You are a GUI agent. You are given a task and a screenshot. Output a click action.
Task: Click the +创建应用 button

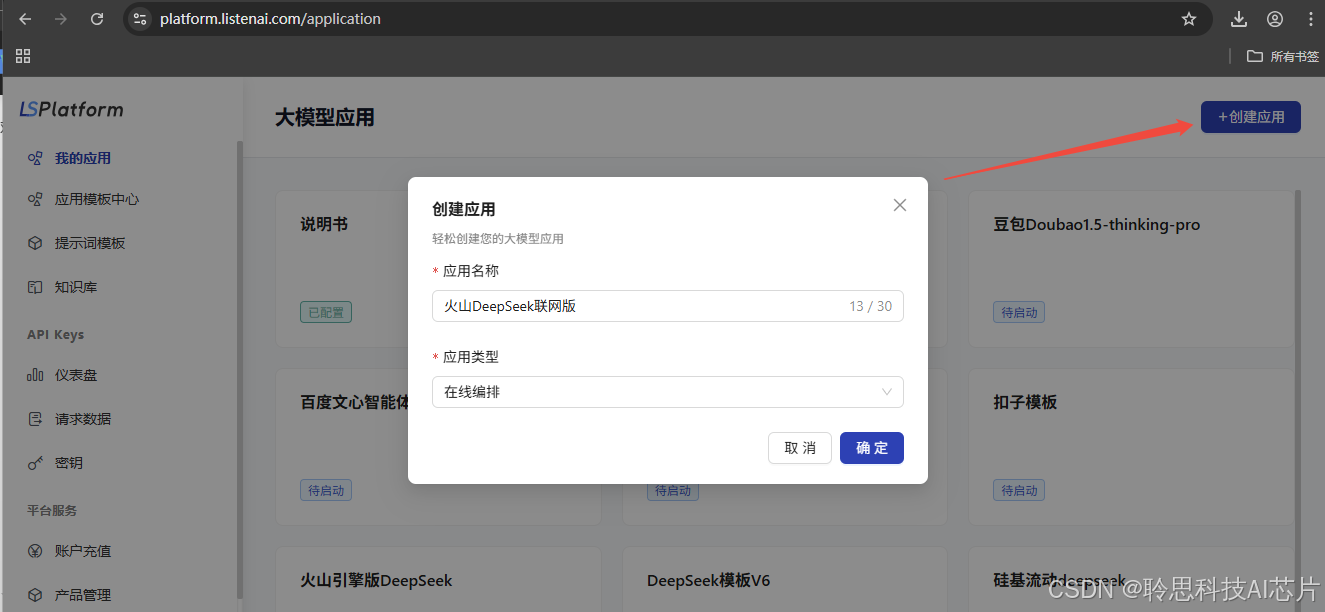1250,117
